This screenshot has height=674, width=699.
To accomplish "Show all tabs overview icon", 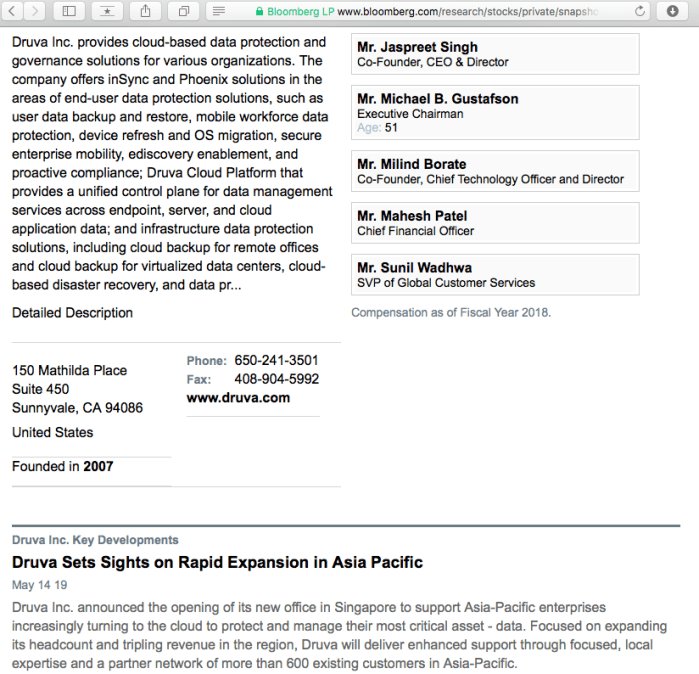I will point(184,11).
